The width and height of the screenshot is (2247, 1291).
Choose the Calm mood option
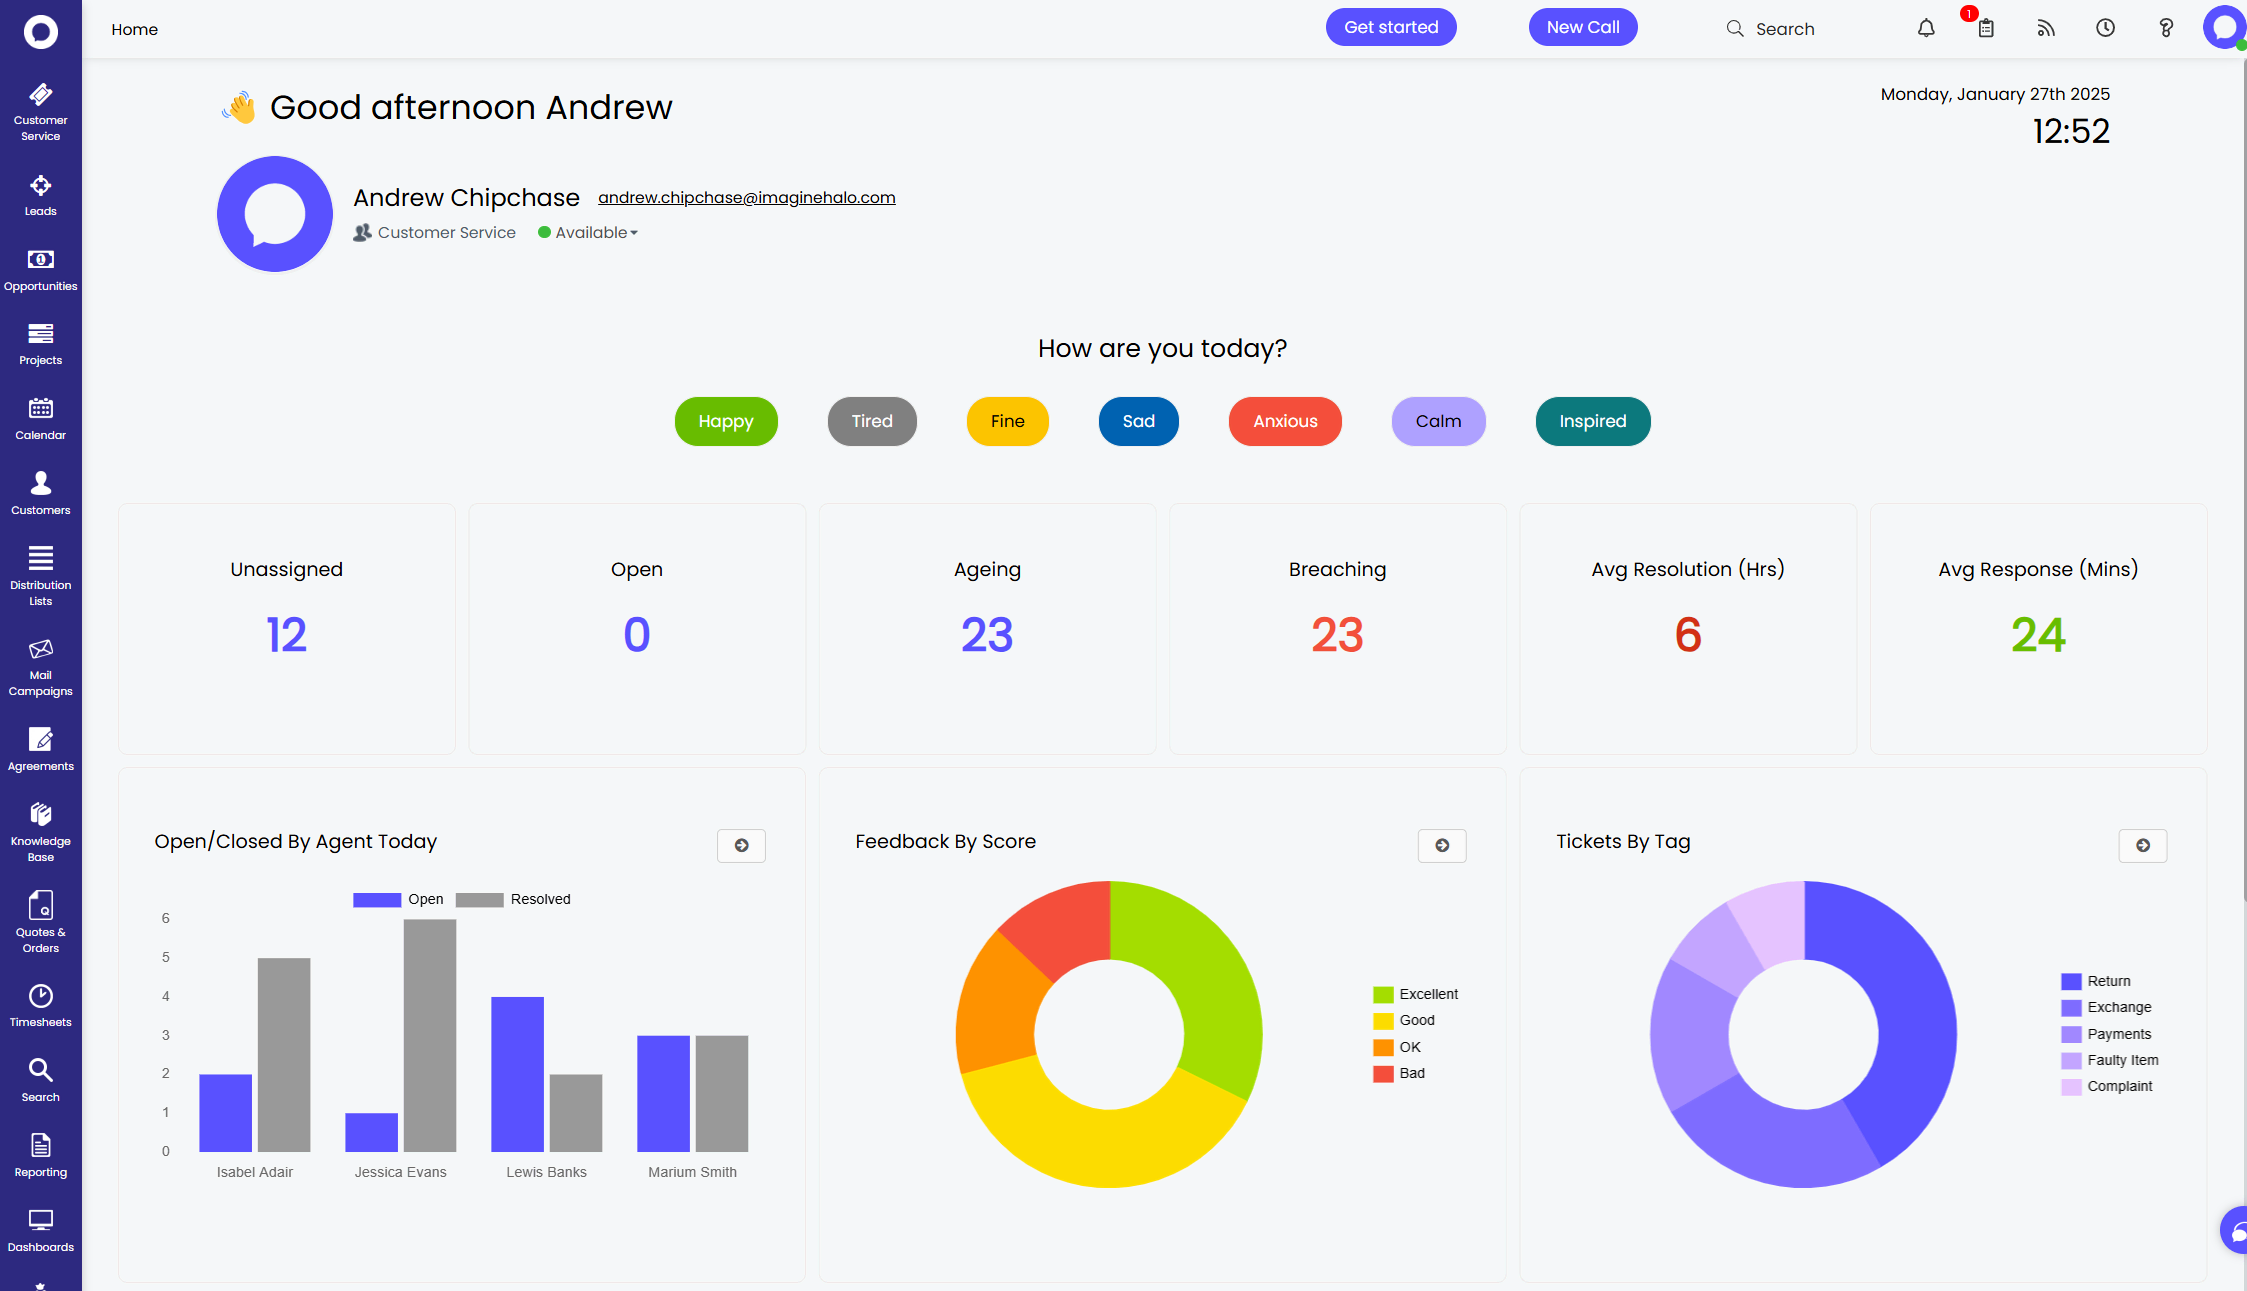pos(1438,421)
